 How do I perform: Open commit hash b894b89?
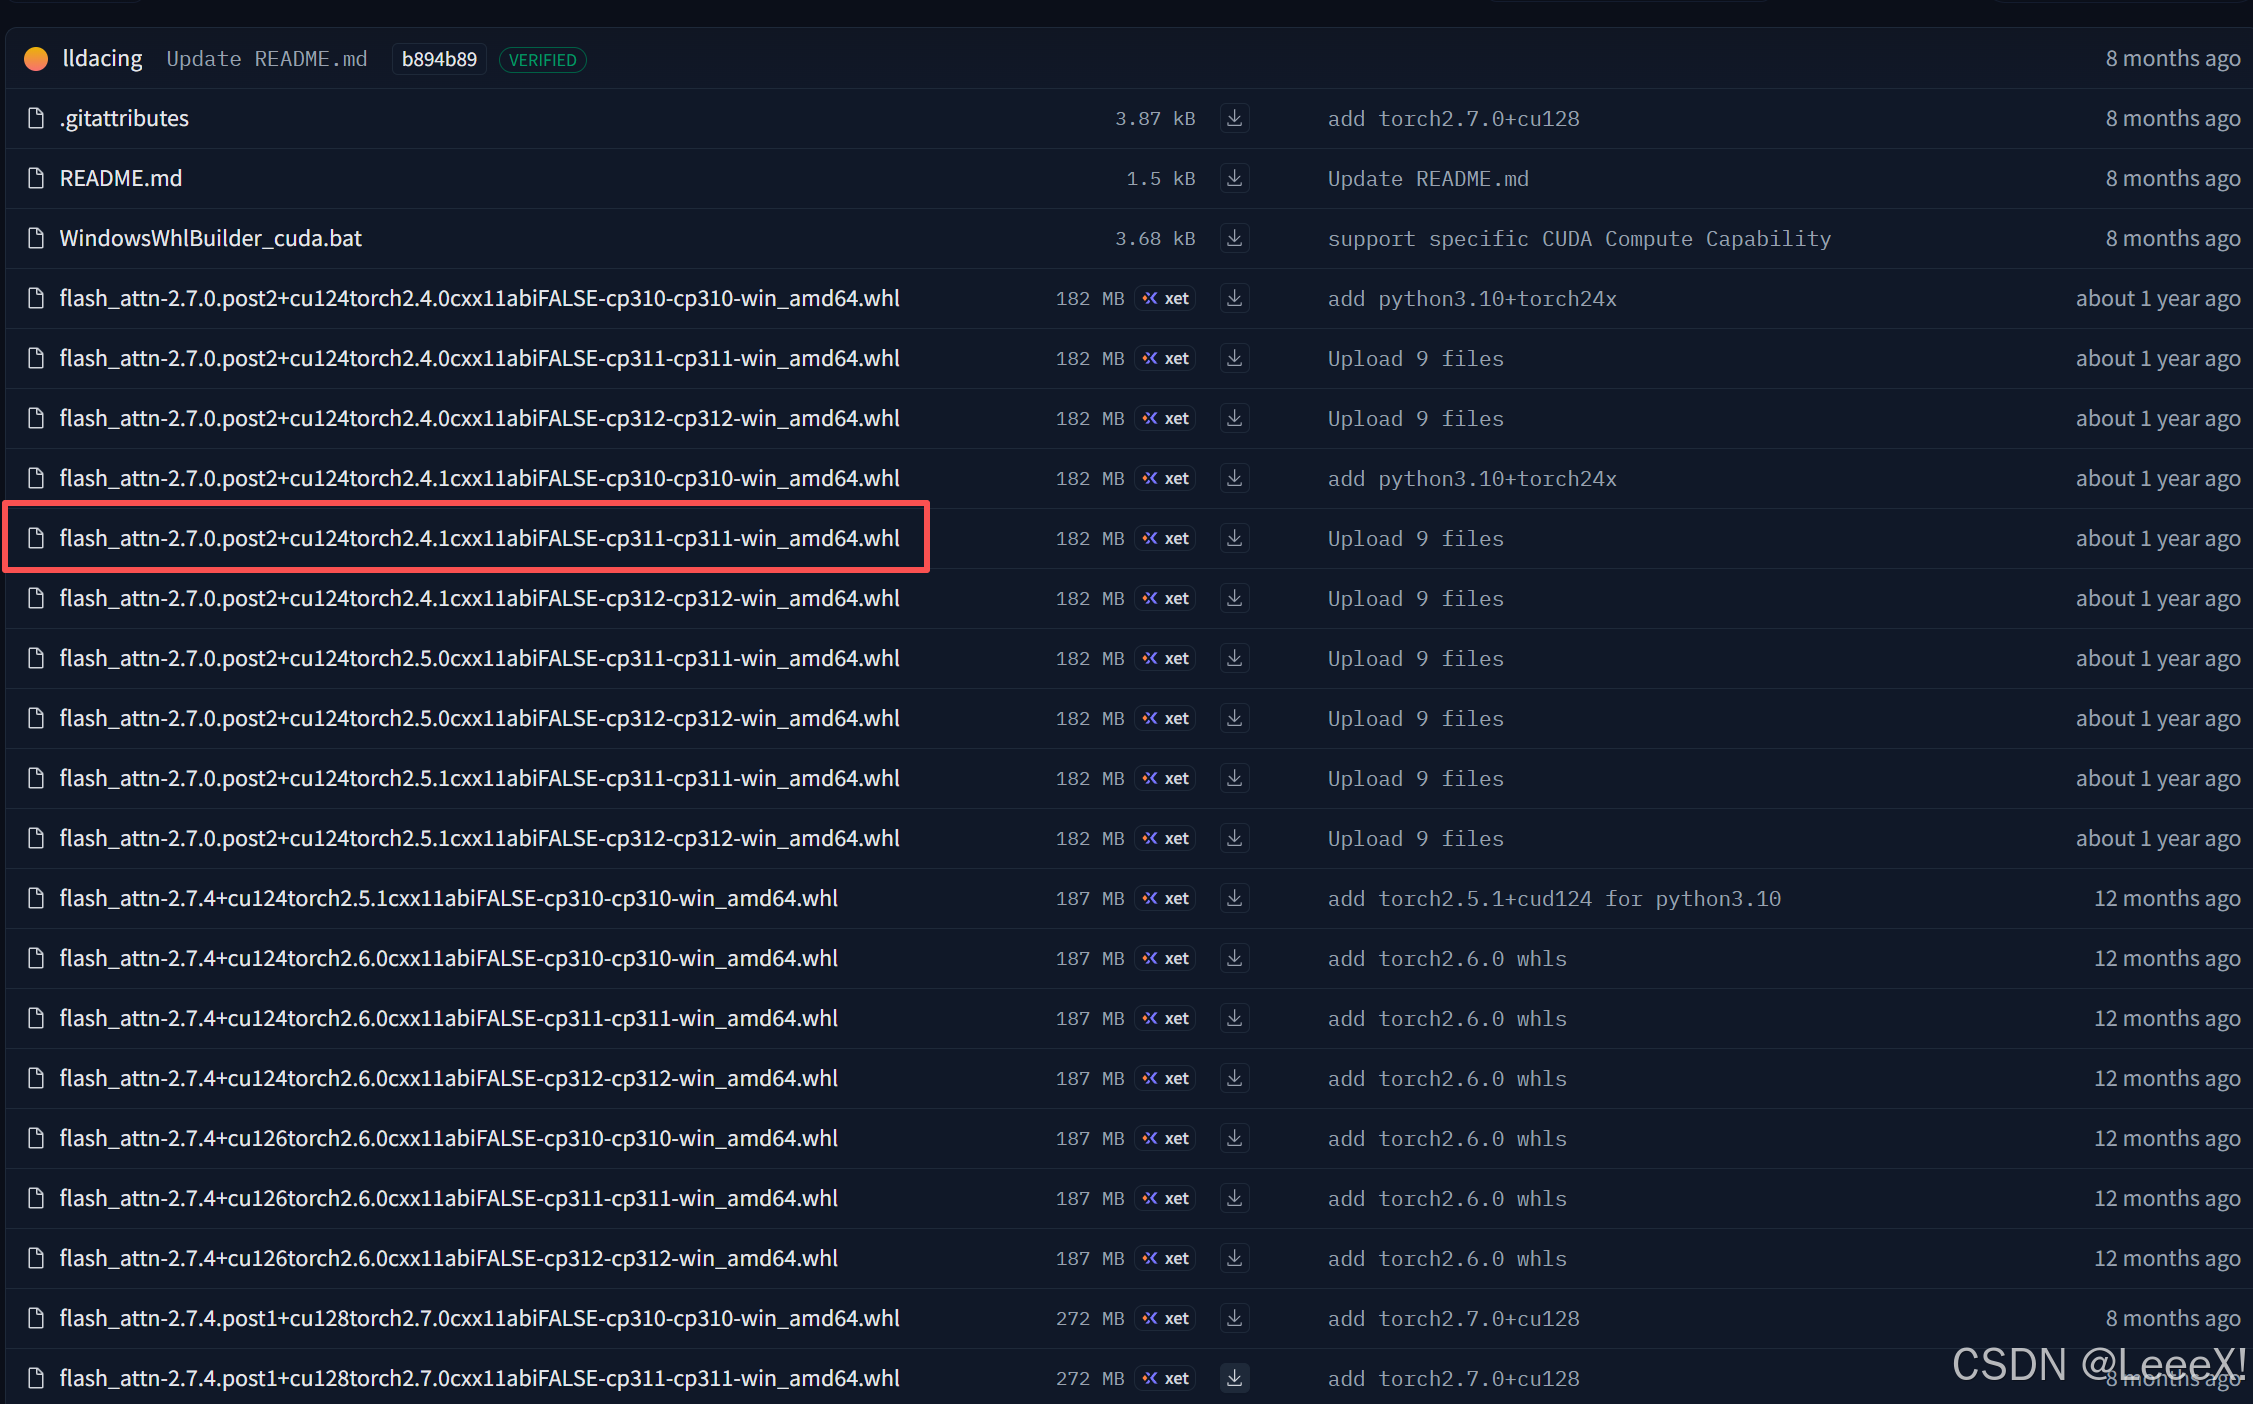point(439,59)
